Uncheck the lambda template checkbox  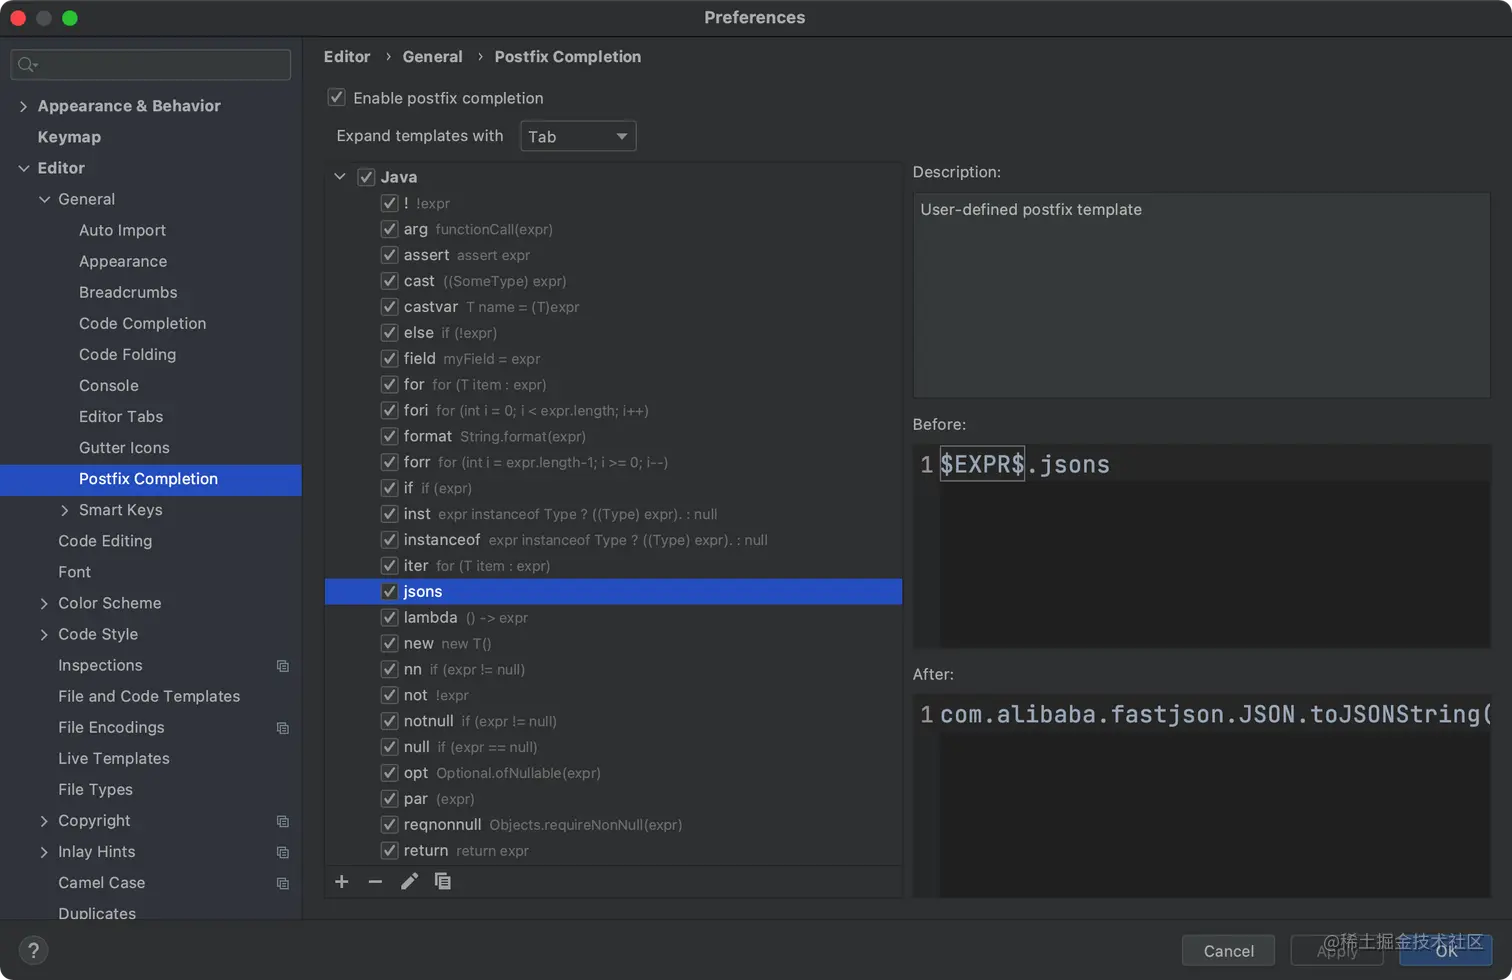coord(390,617)
